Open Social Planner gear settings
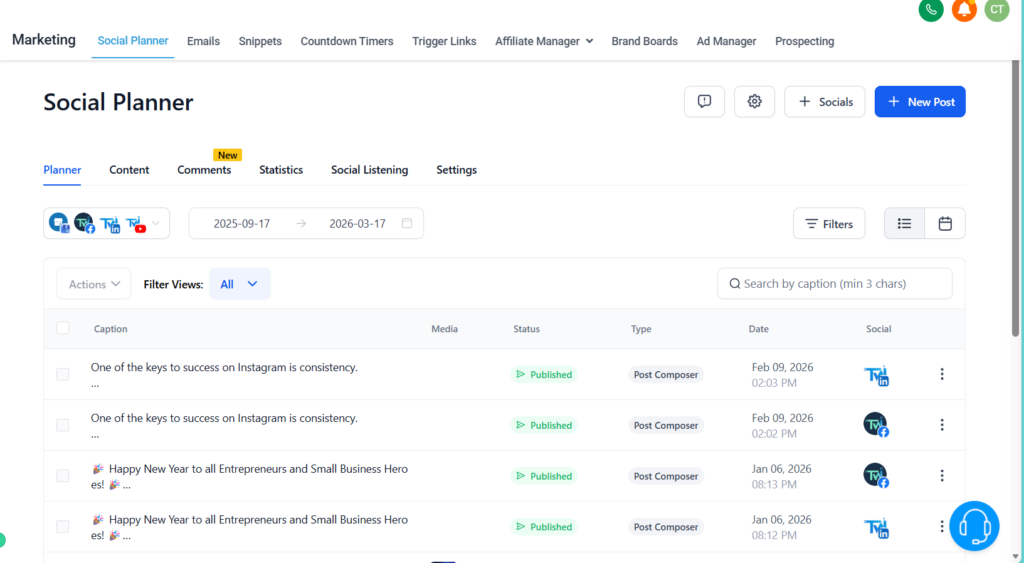The height and width of the screenshot is (563, 1024). 754,101
